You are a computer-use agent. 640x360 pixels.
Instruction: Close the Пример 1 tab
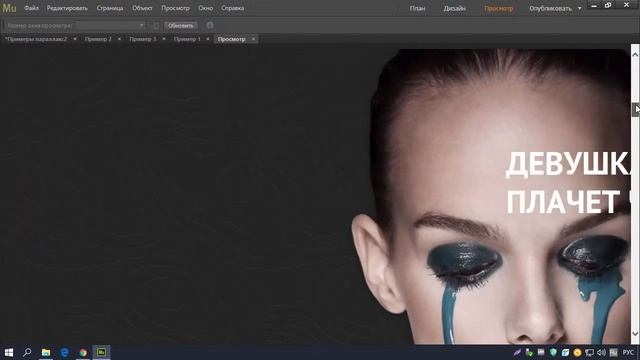click(208, 39)
